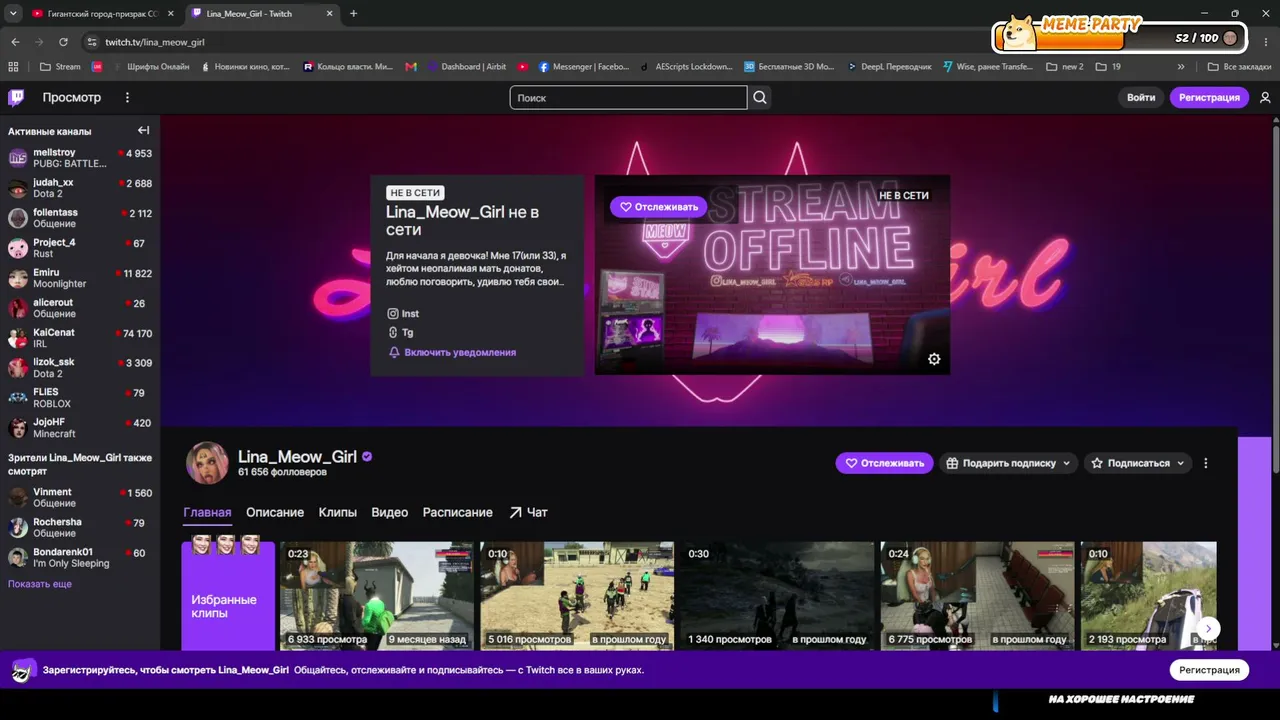
Task: Open the user profile icon menu
Action: [x=1265, y=97]
